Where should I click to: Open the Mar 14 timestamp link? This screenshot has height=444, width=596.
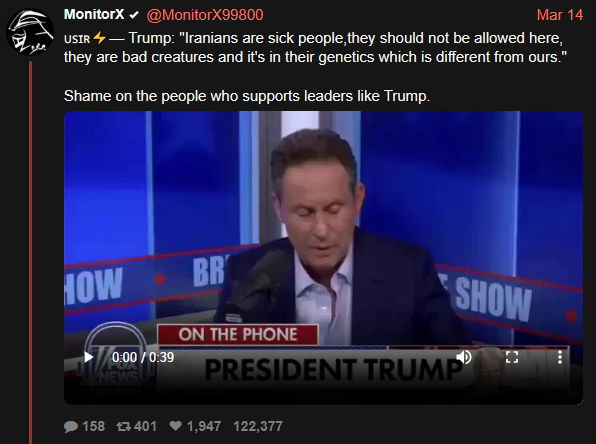coord(560,15)
